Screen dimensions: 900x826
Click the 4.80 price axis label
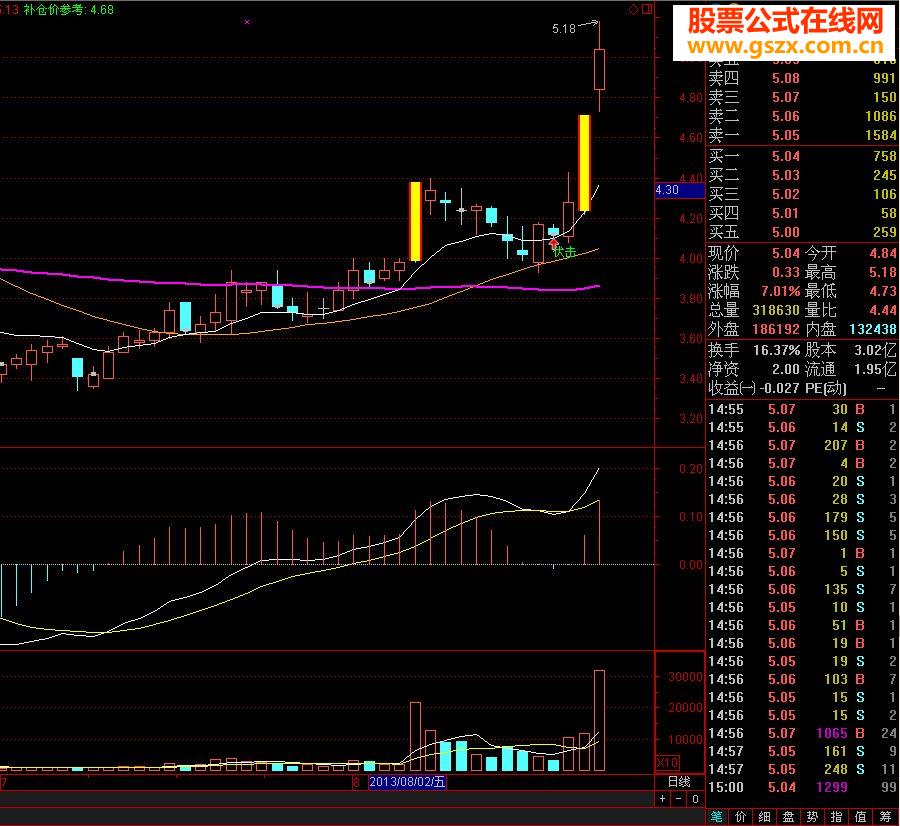(x=690, y=98)
